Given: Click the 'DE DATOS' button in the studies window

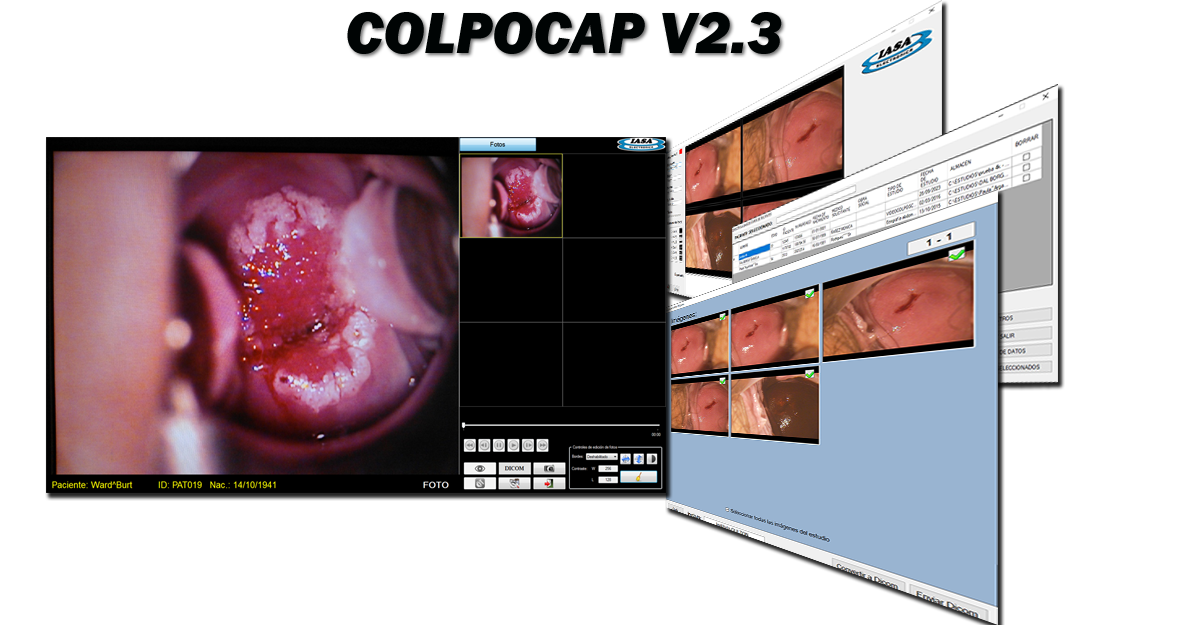Looking at the screenshot, I should tap(1027, 350).
